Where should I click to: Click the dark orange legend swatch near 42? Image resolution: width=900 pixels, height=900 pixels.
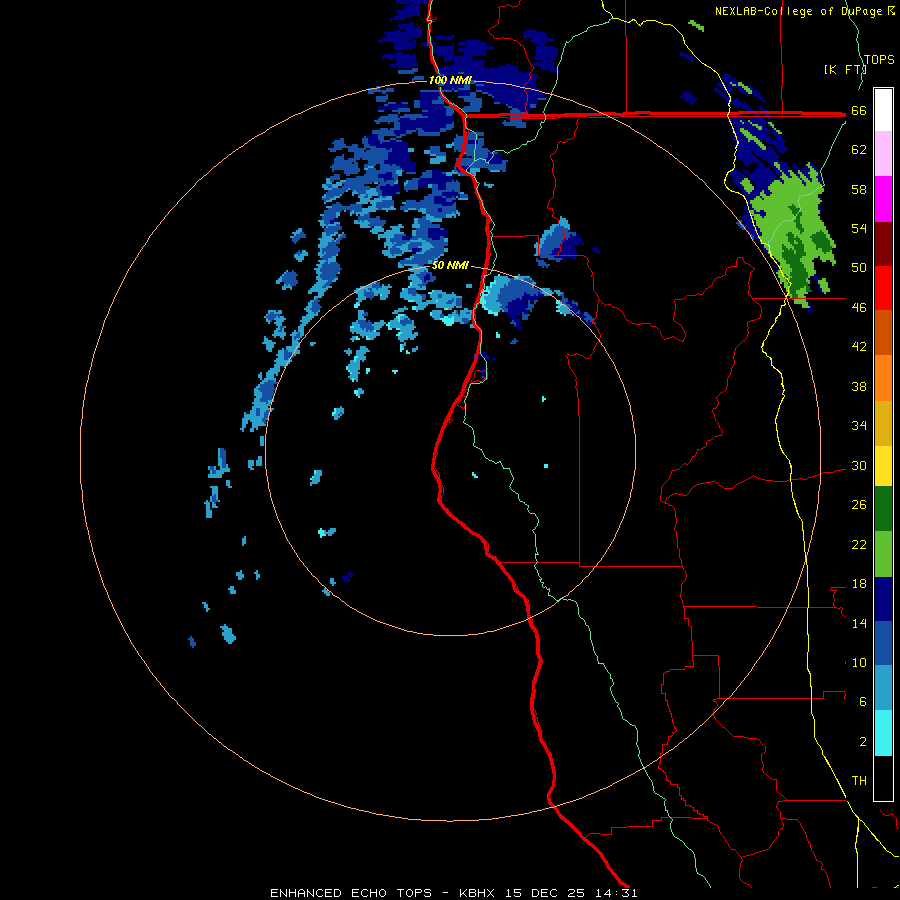pos(883,332)
